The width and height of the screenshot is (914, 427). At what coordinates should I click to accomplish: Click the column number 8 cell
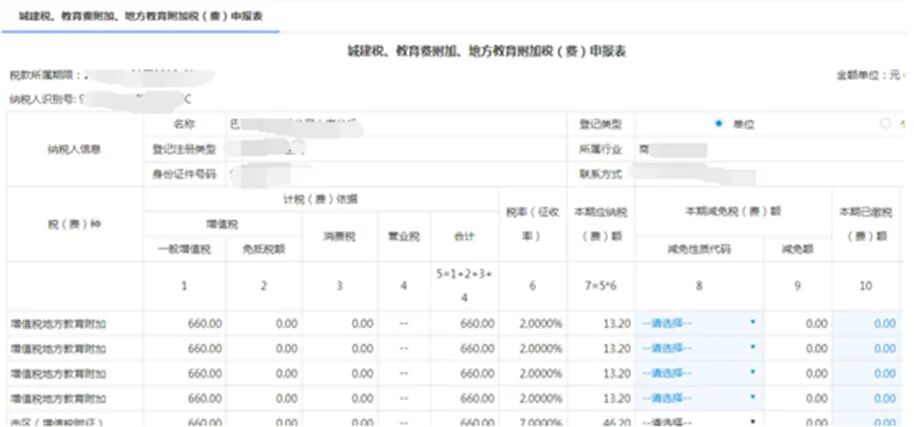click(699, 285)
